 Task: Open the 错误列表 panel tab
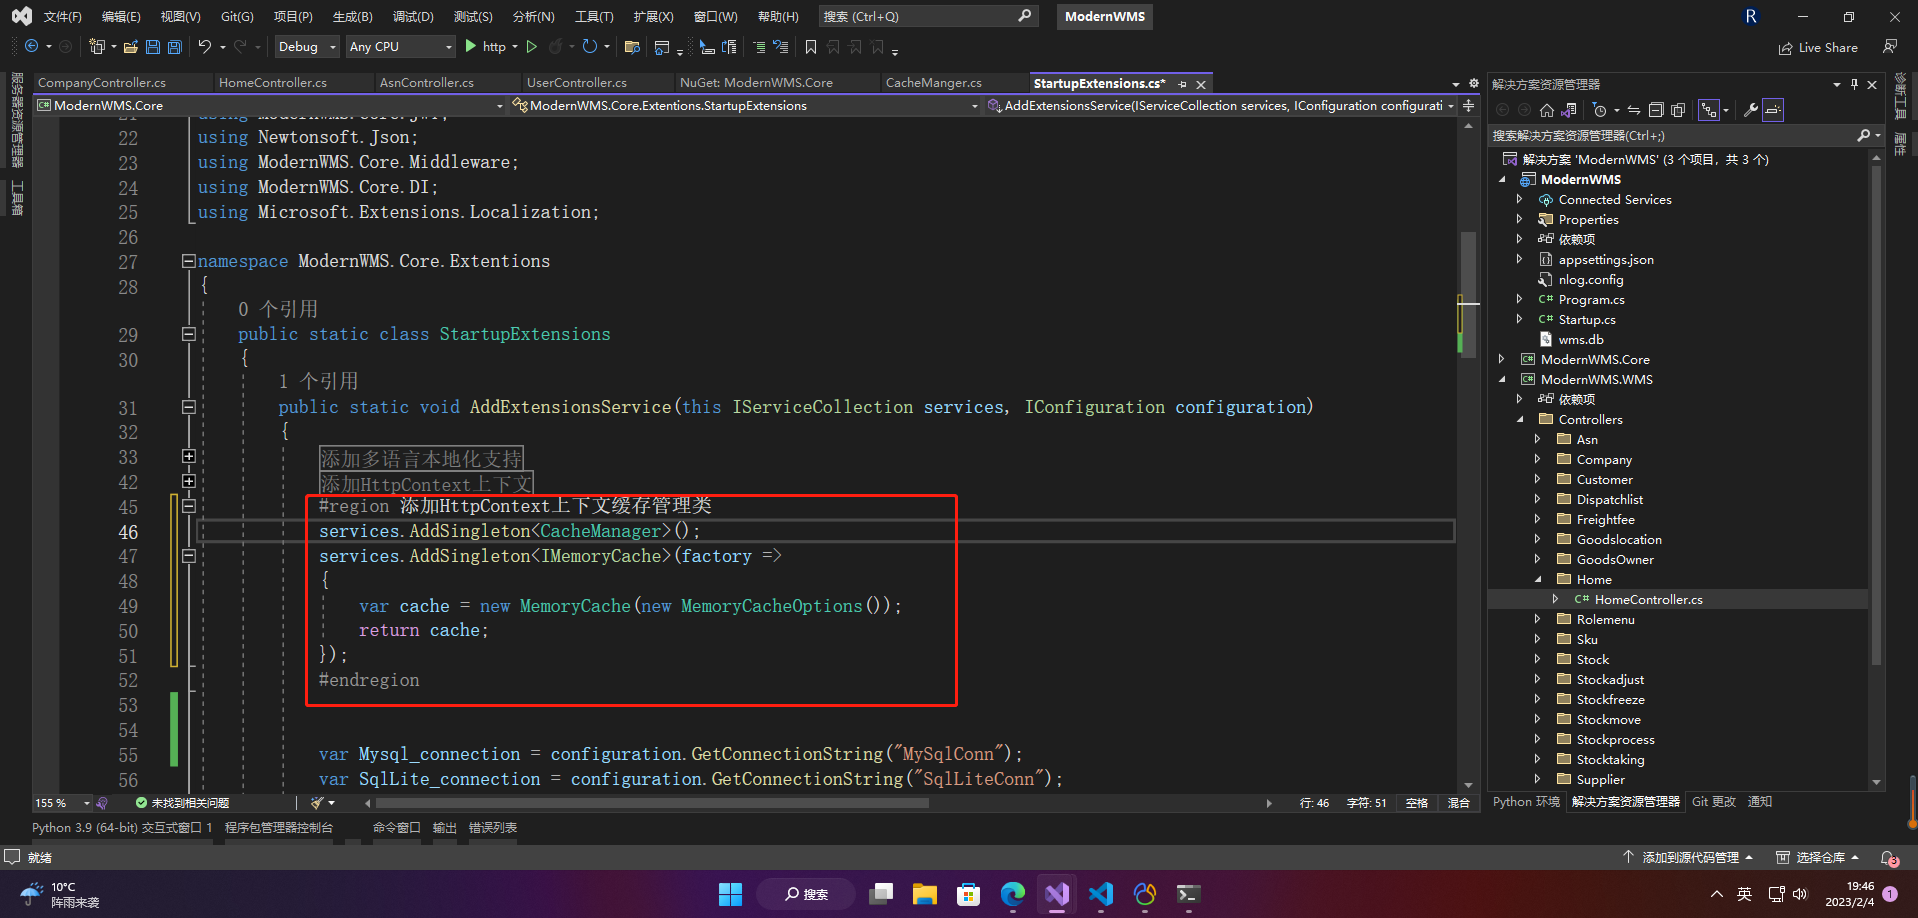point(493,827)
